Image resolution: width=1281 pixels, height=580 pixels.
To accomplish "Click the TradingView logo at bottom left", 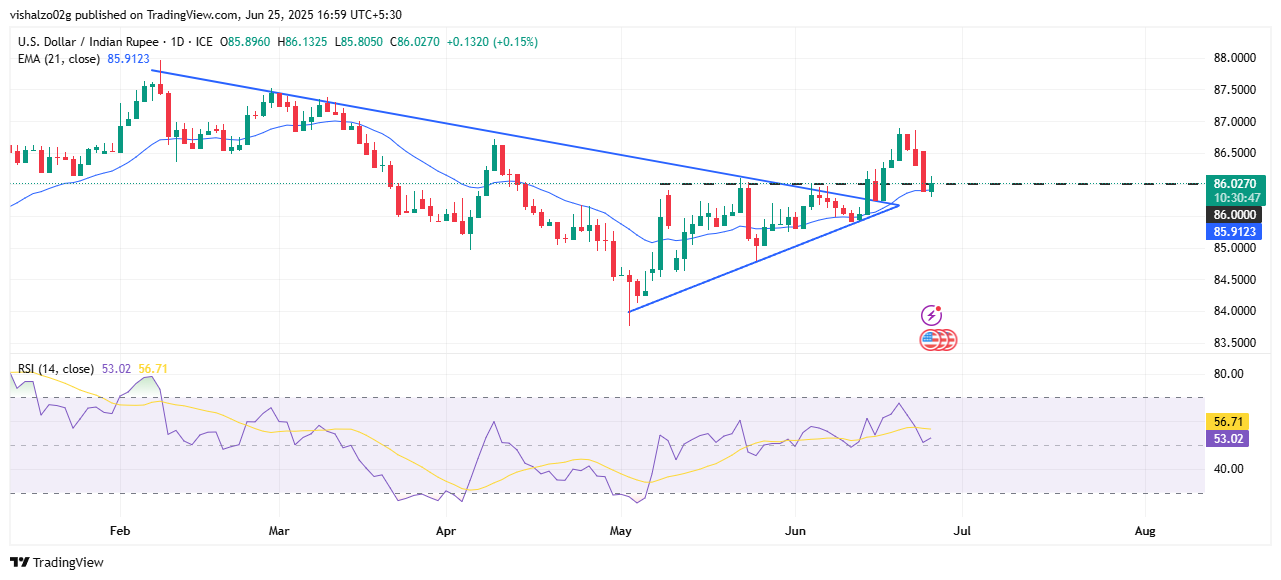I will [57, 562].
